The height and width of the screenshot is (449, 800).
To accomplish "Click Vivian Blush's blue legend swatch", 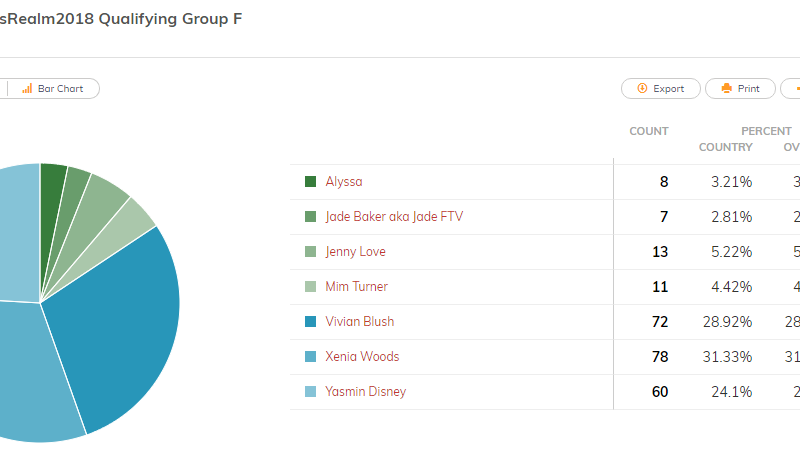I will coord(310,321).
